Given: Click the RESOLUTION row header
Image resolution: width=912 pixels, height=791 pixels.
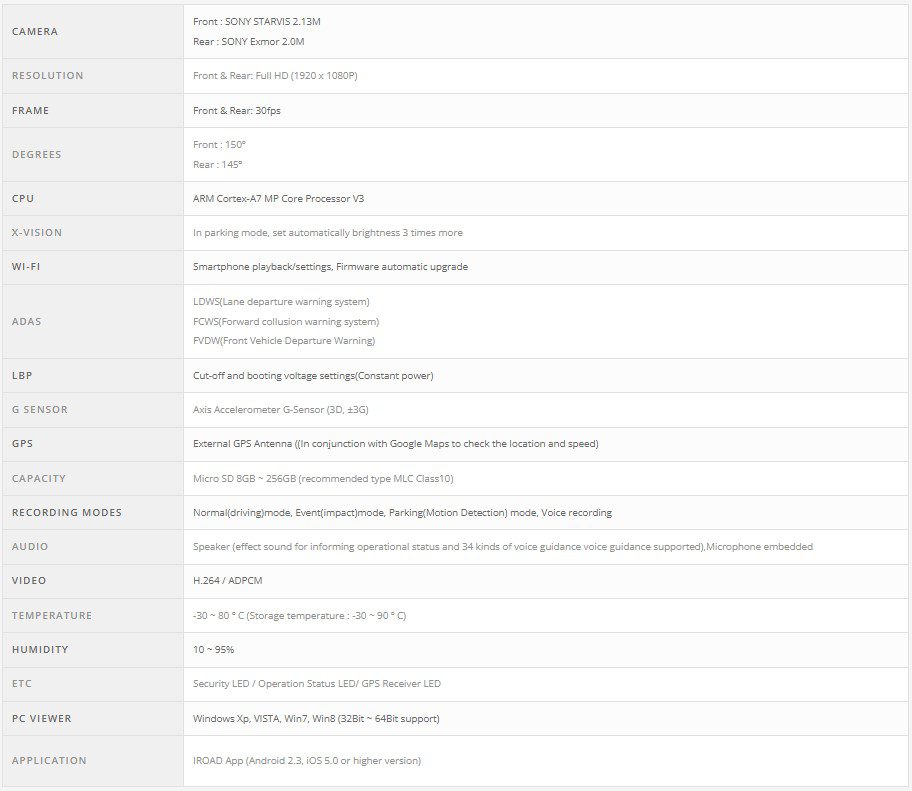Looking at the screenshot, I should click(x=47, y=76).
